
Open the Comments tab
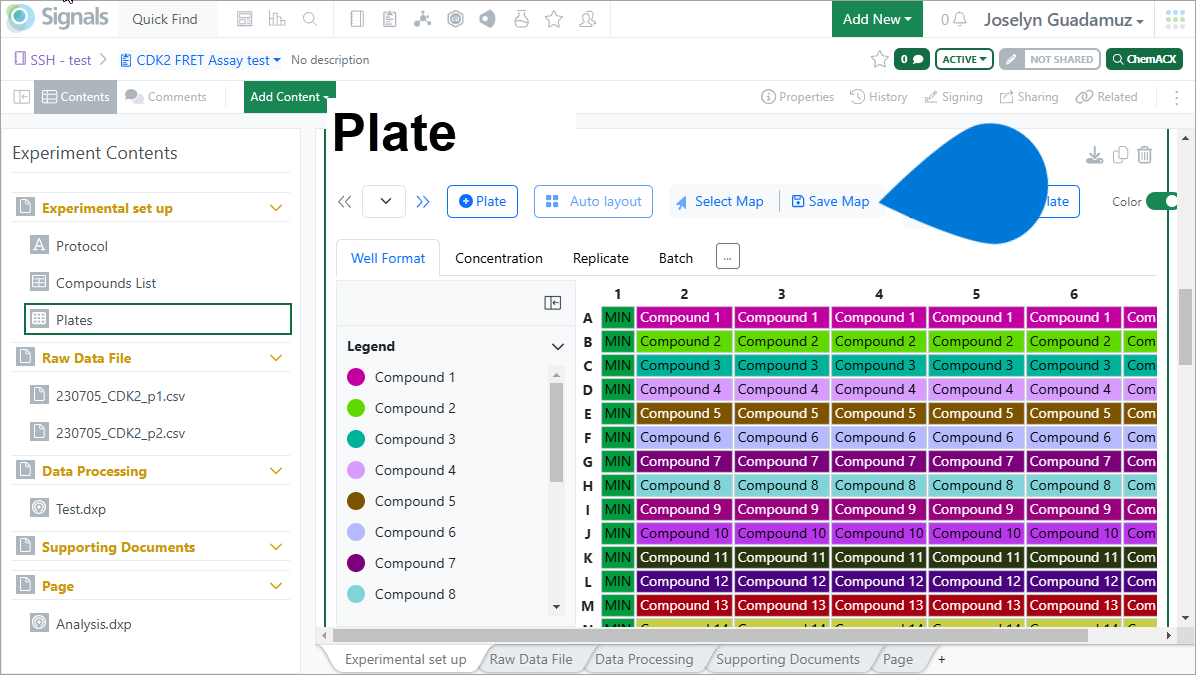(x=166, y=97)
